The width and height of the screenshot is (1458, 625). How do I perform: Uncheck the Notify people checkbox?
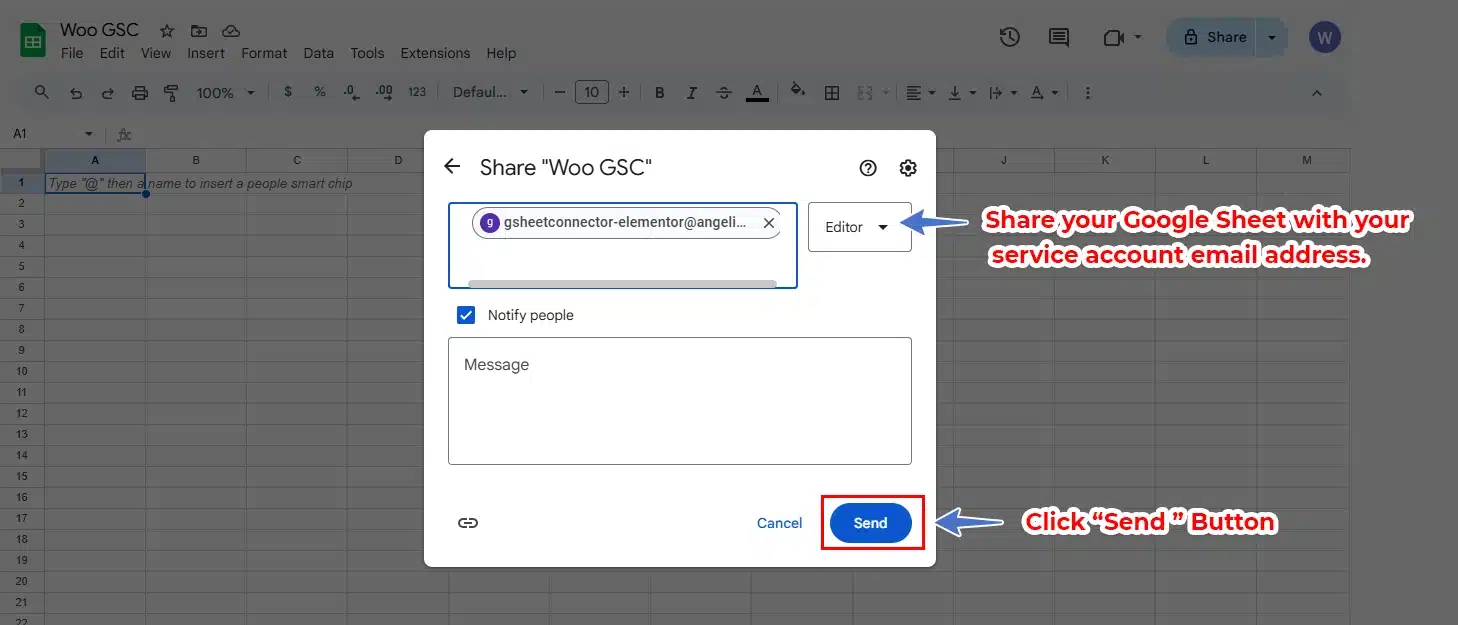point(466,315)
